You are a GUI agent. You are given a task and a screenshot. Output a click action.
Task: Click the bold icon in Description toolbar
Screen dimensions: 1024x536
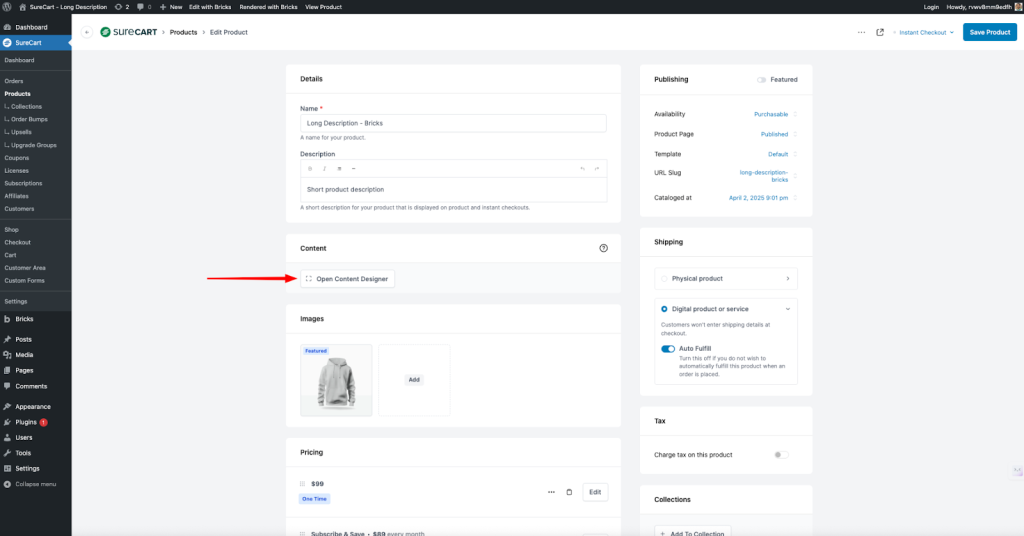(x=310, y=168)
